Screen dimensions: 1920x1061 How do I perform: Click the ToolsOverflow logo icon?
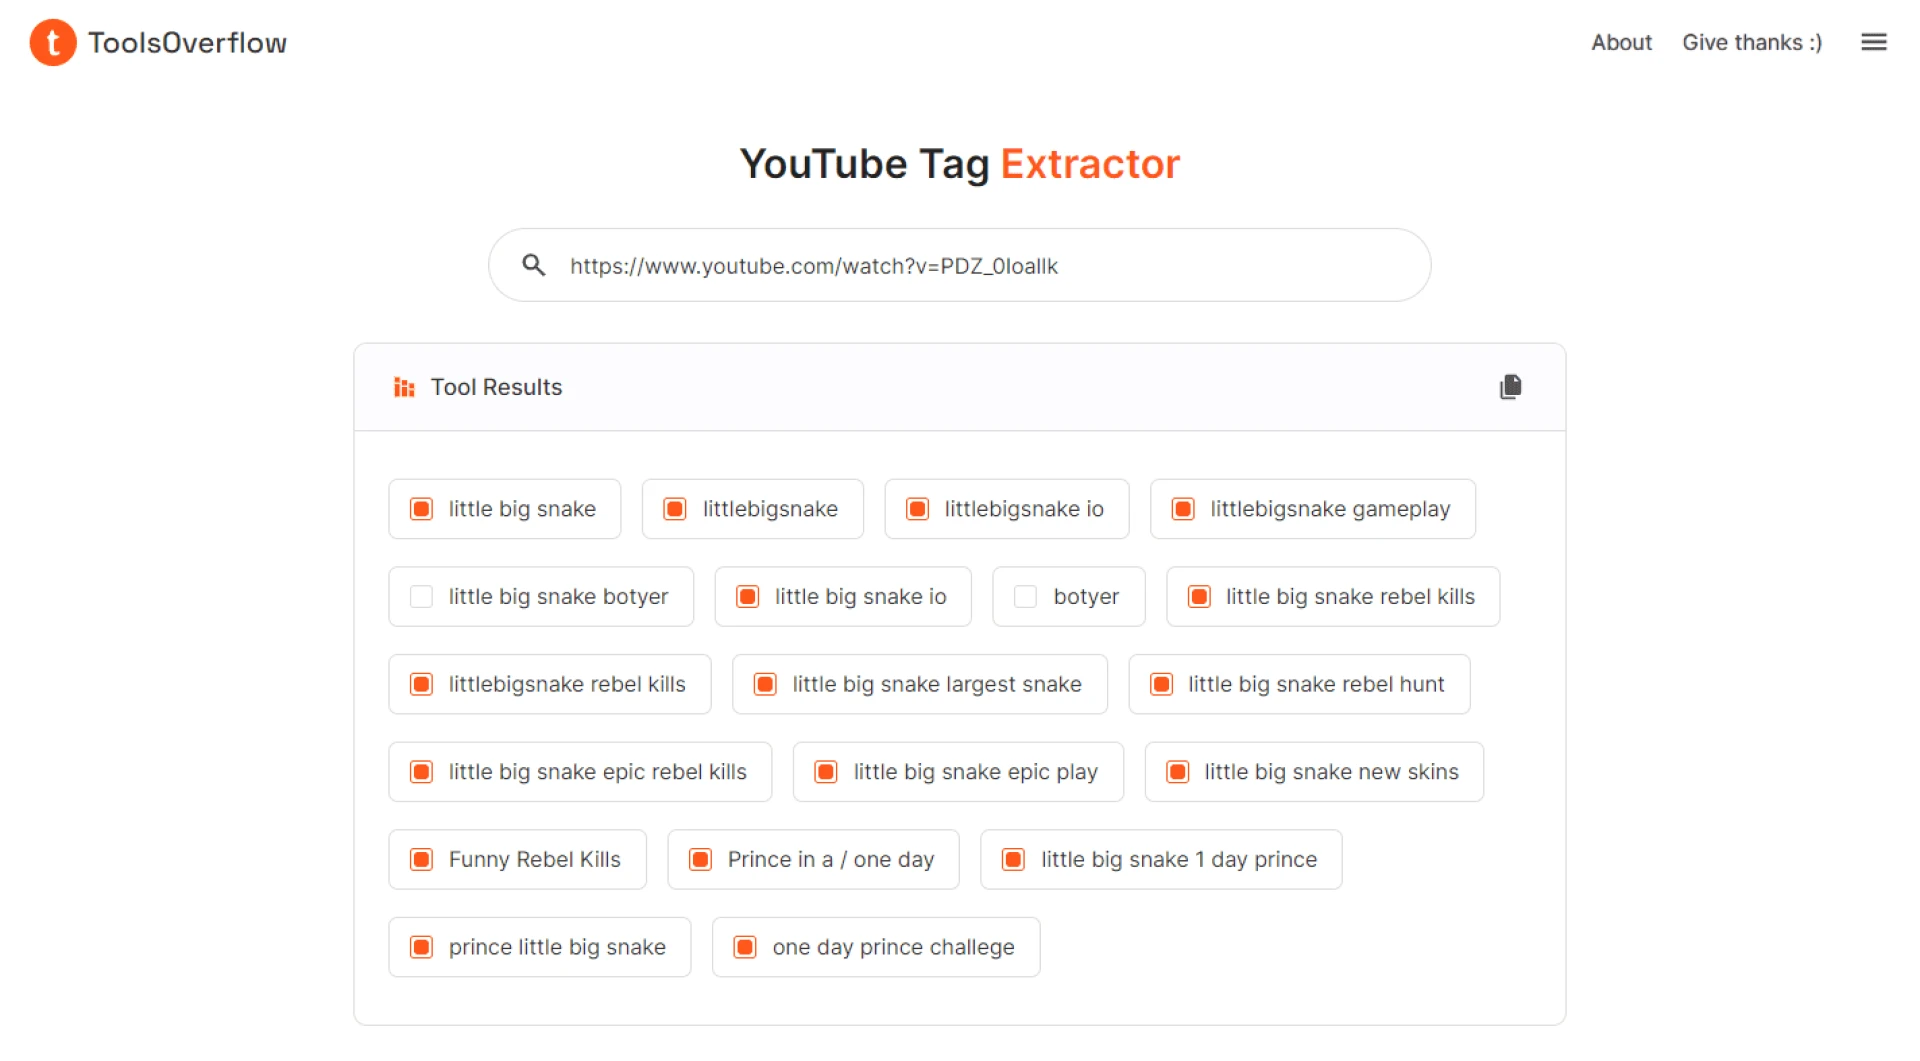(53, 43)
